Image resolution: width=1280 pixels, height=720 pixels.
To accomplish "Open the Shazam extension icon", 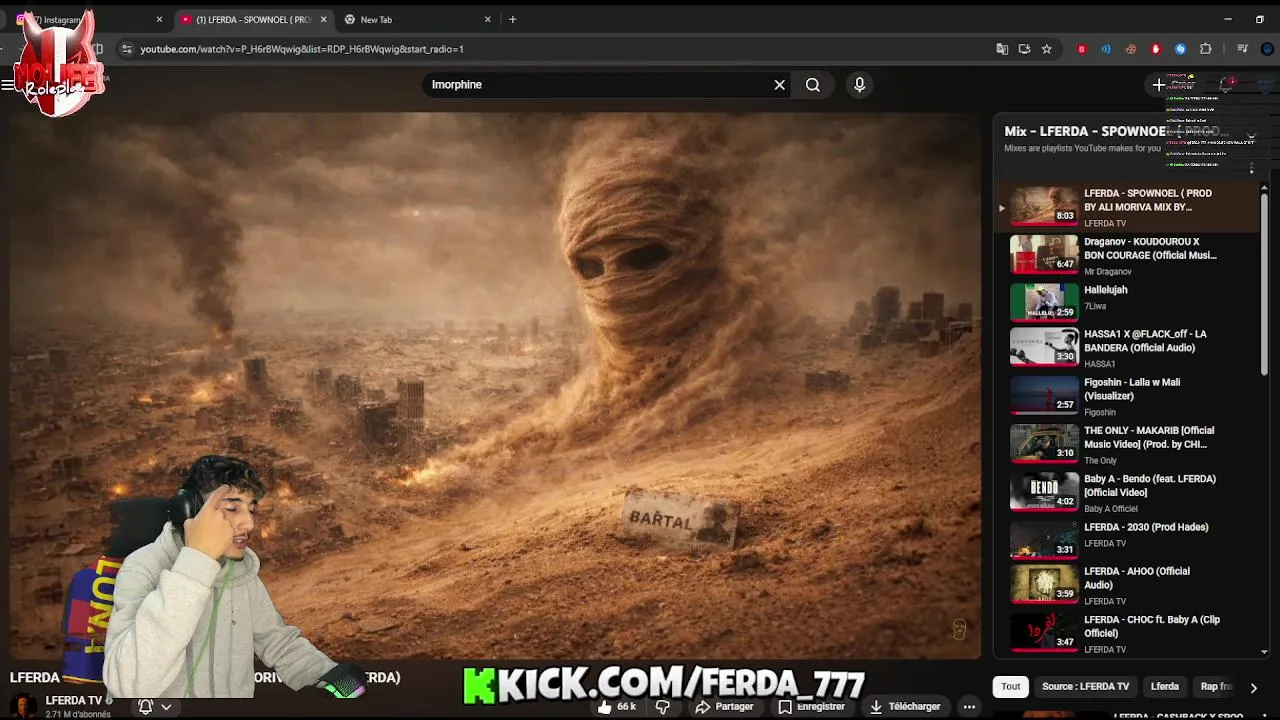I will (1180, 48).
